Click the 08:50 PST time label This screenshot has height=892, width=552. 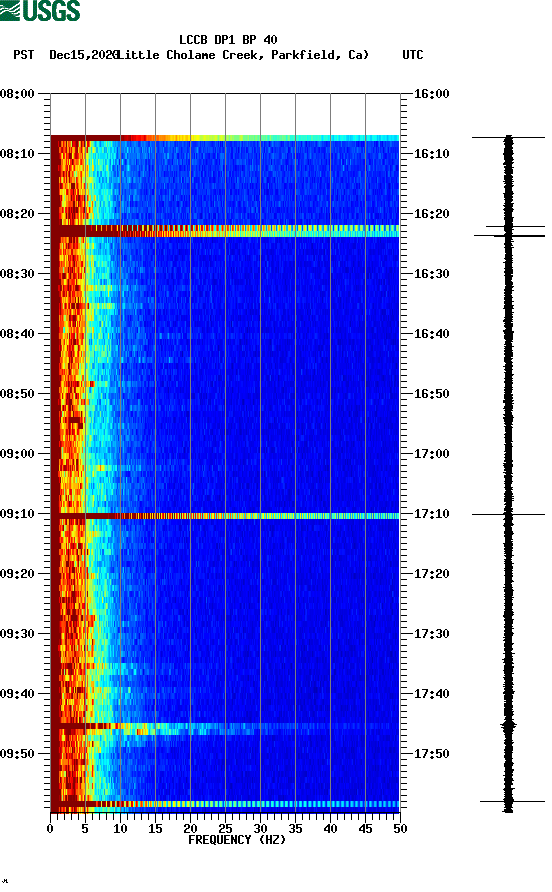(18, 394)
